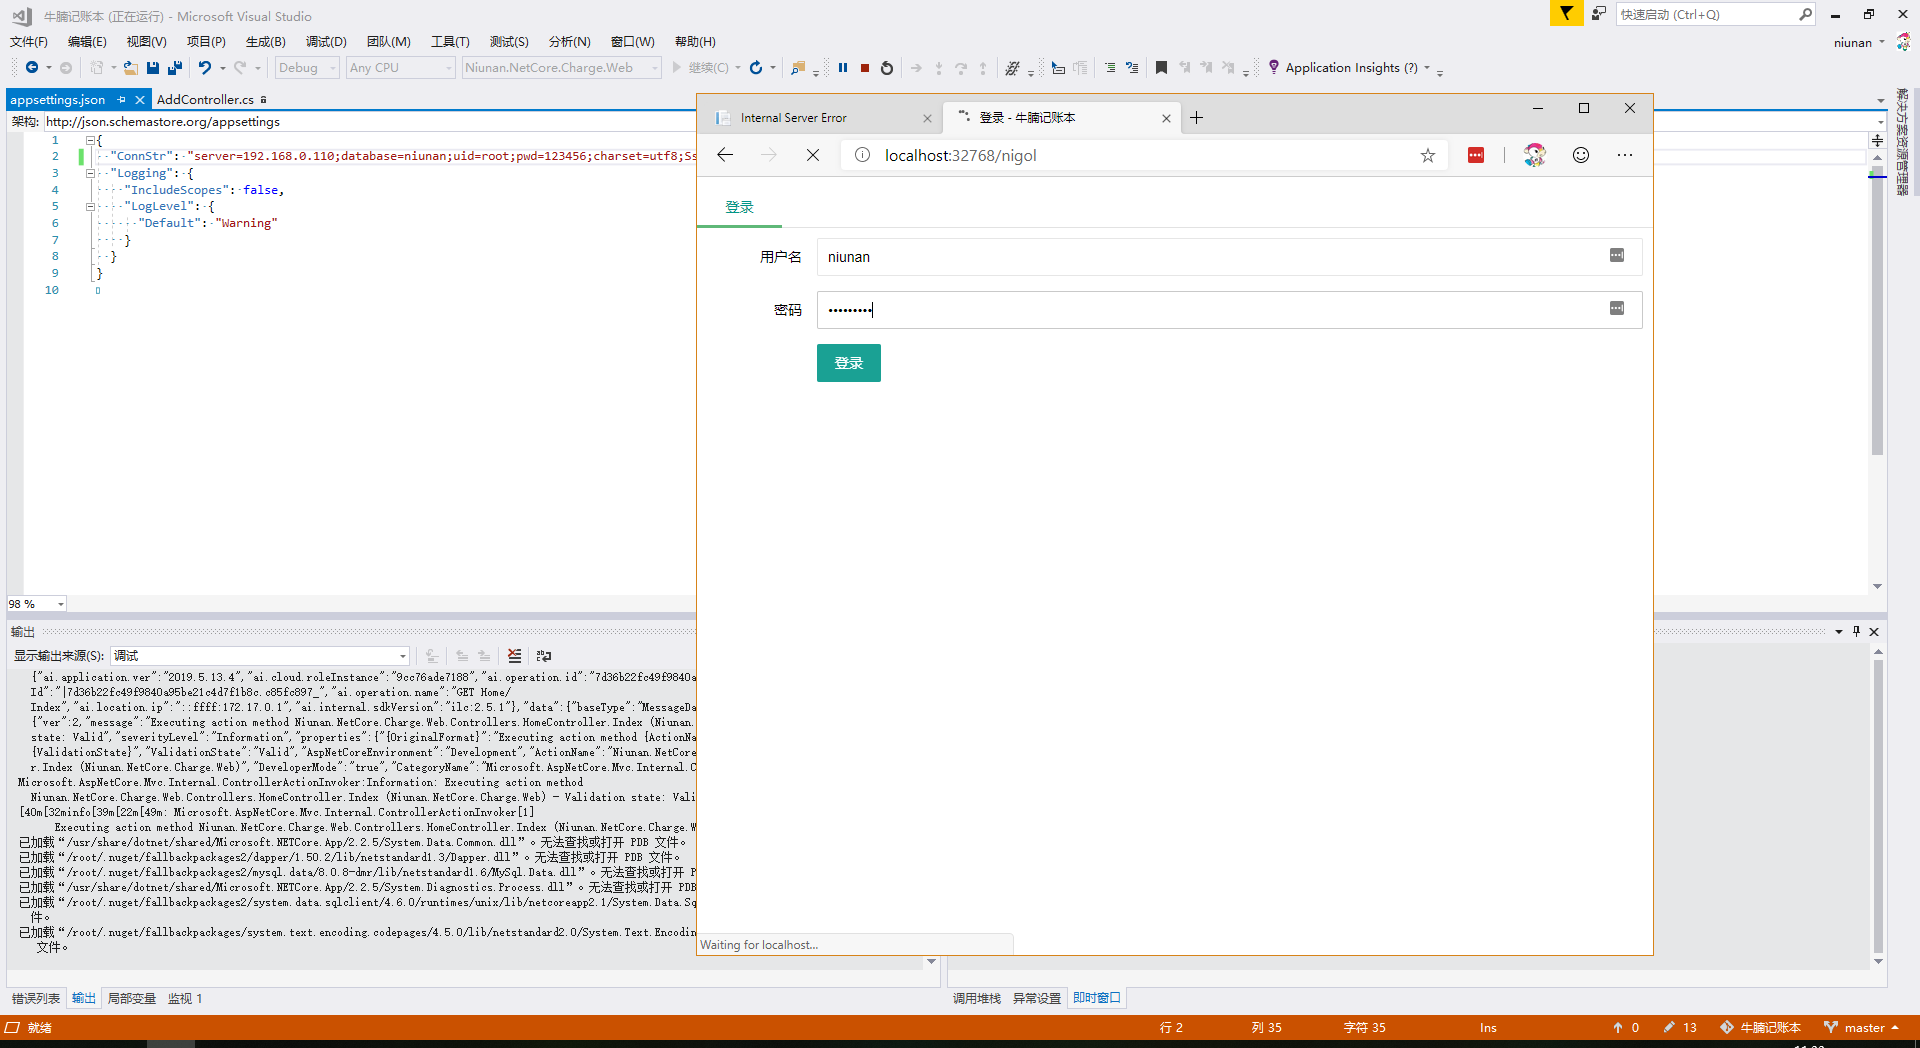
Task: Close the 登录 - 牛腩记账本 browser tab
Action: [x=1166, y=118]
